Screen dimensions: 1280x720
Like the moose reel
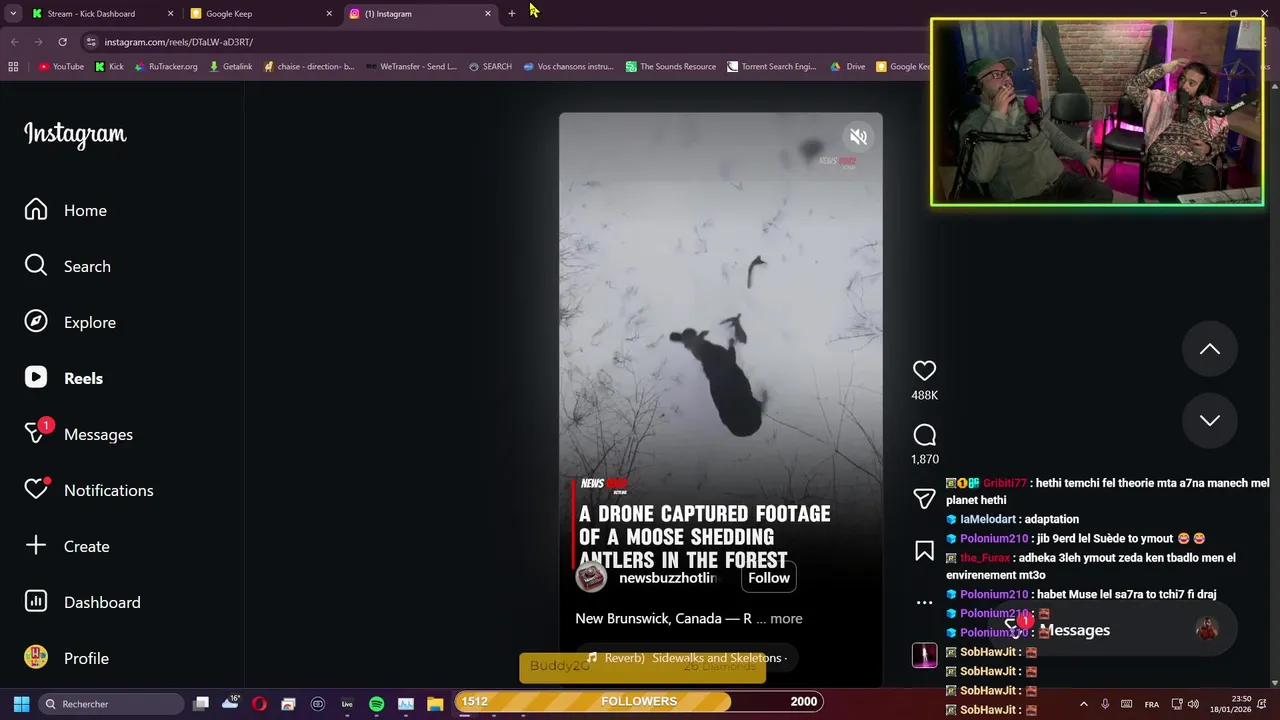coord(924,371)
